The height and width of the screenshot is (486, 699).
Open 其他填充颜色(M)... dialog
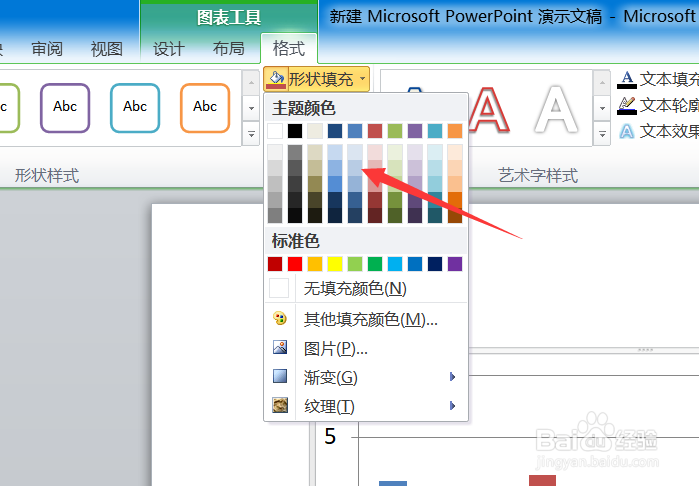366,319
